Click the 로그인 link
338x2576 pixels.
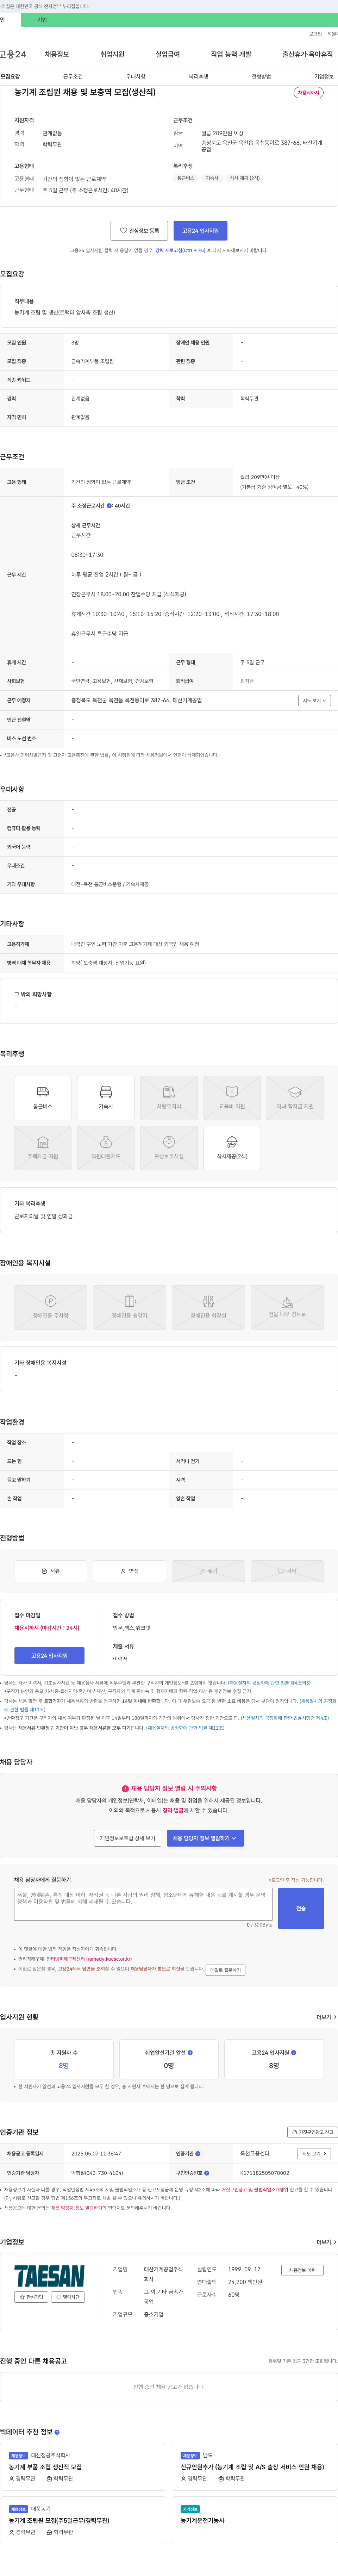pos(315,34)
